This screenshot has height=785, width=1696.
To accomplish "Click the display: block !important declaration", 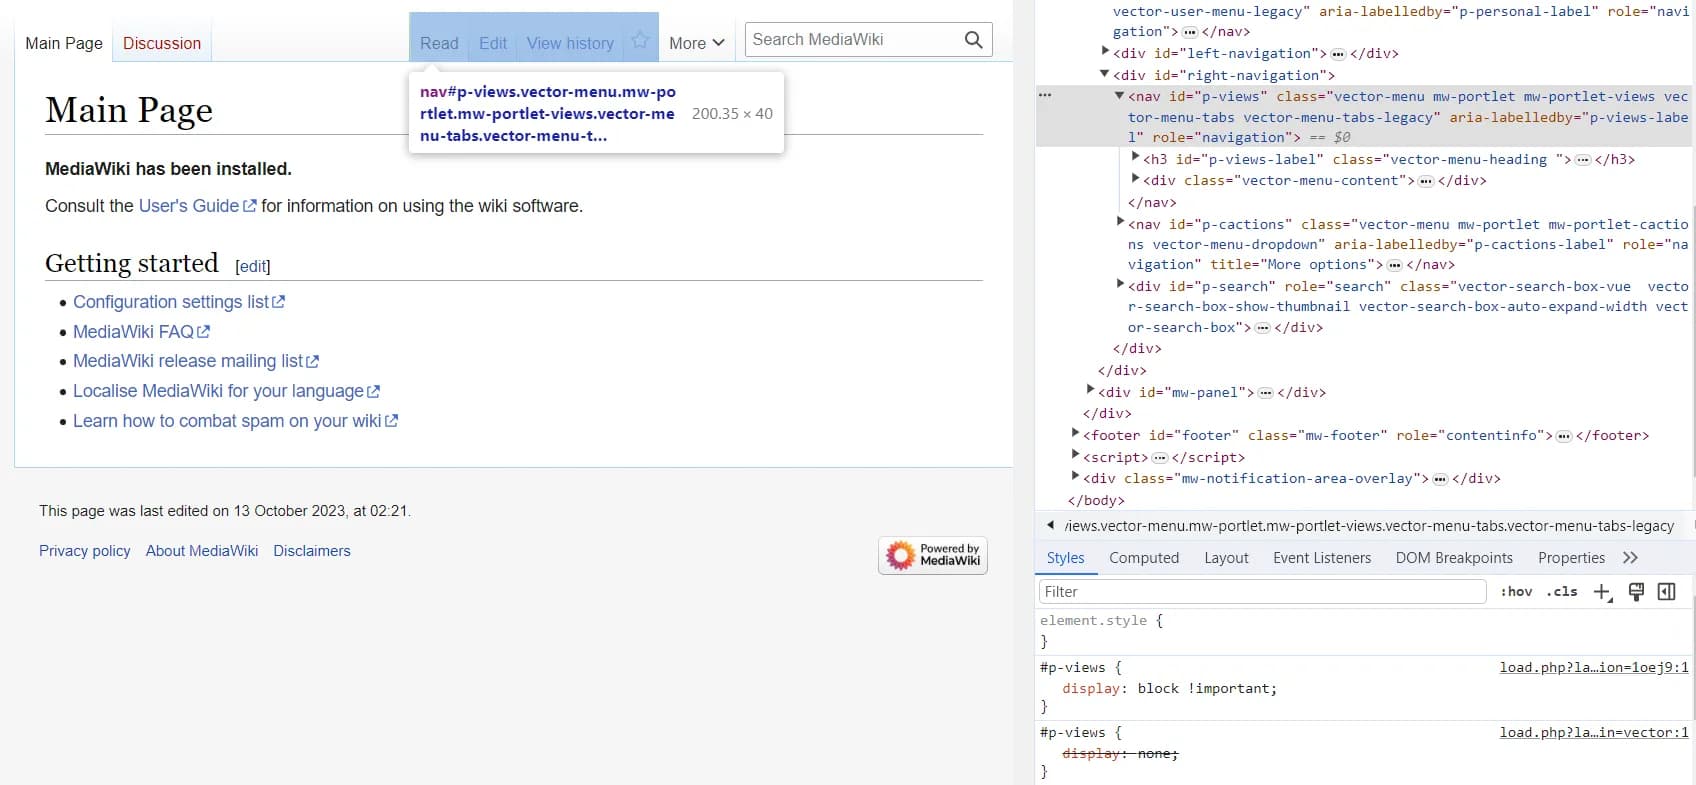I will [1169, 689].
